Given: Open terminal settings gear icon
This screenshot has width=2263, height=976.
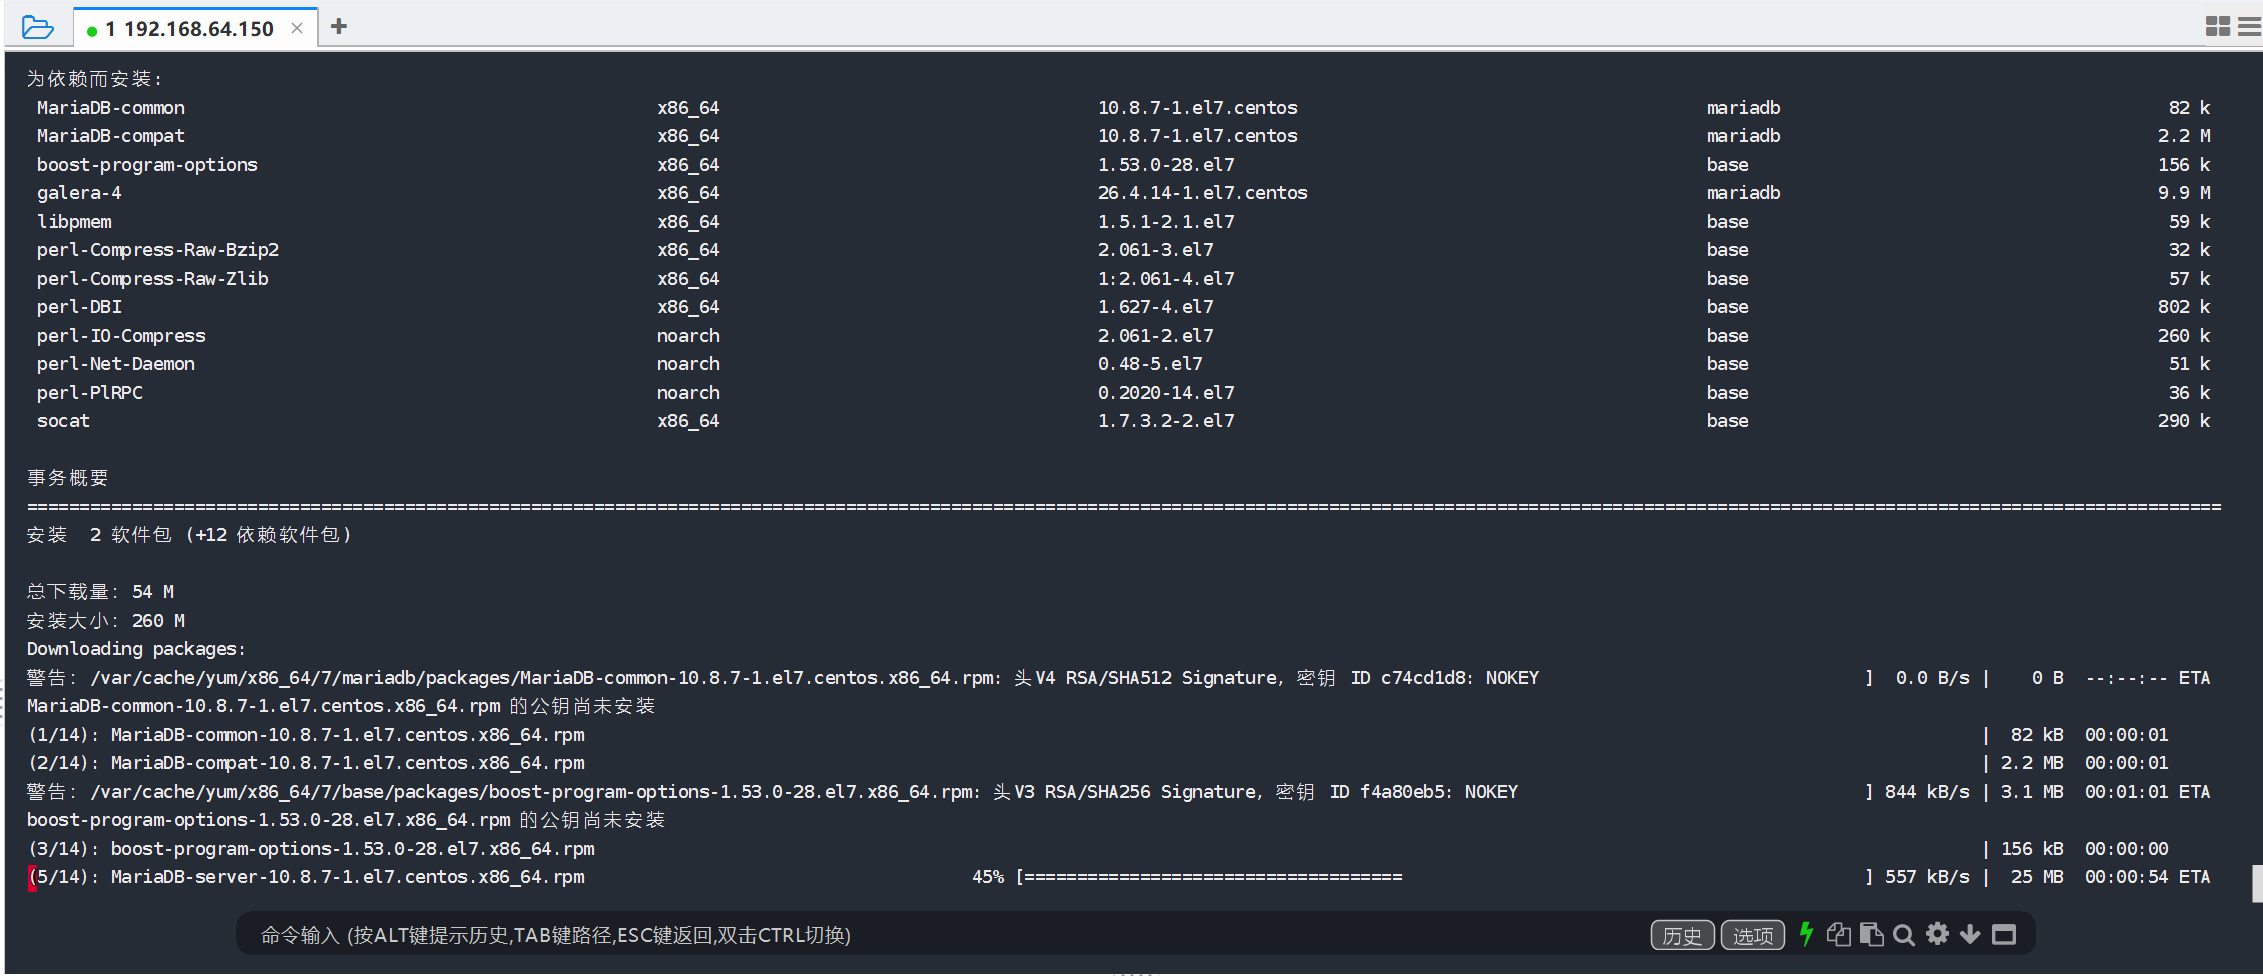Looking at the screenshot, I should coord(1937,934).
